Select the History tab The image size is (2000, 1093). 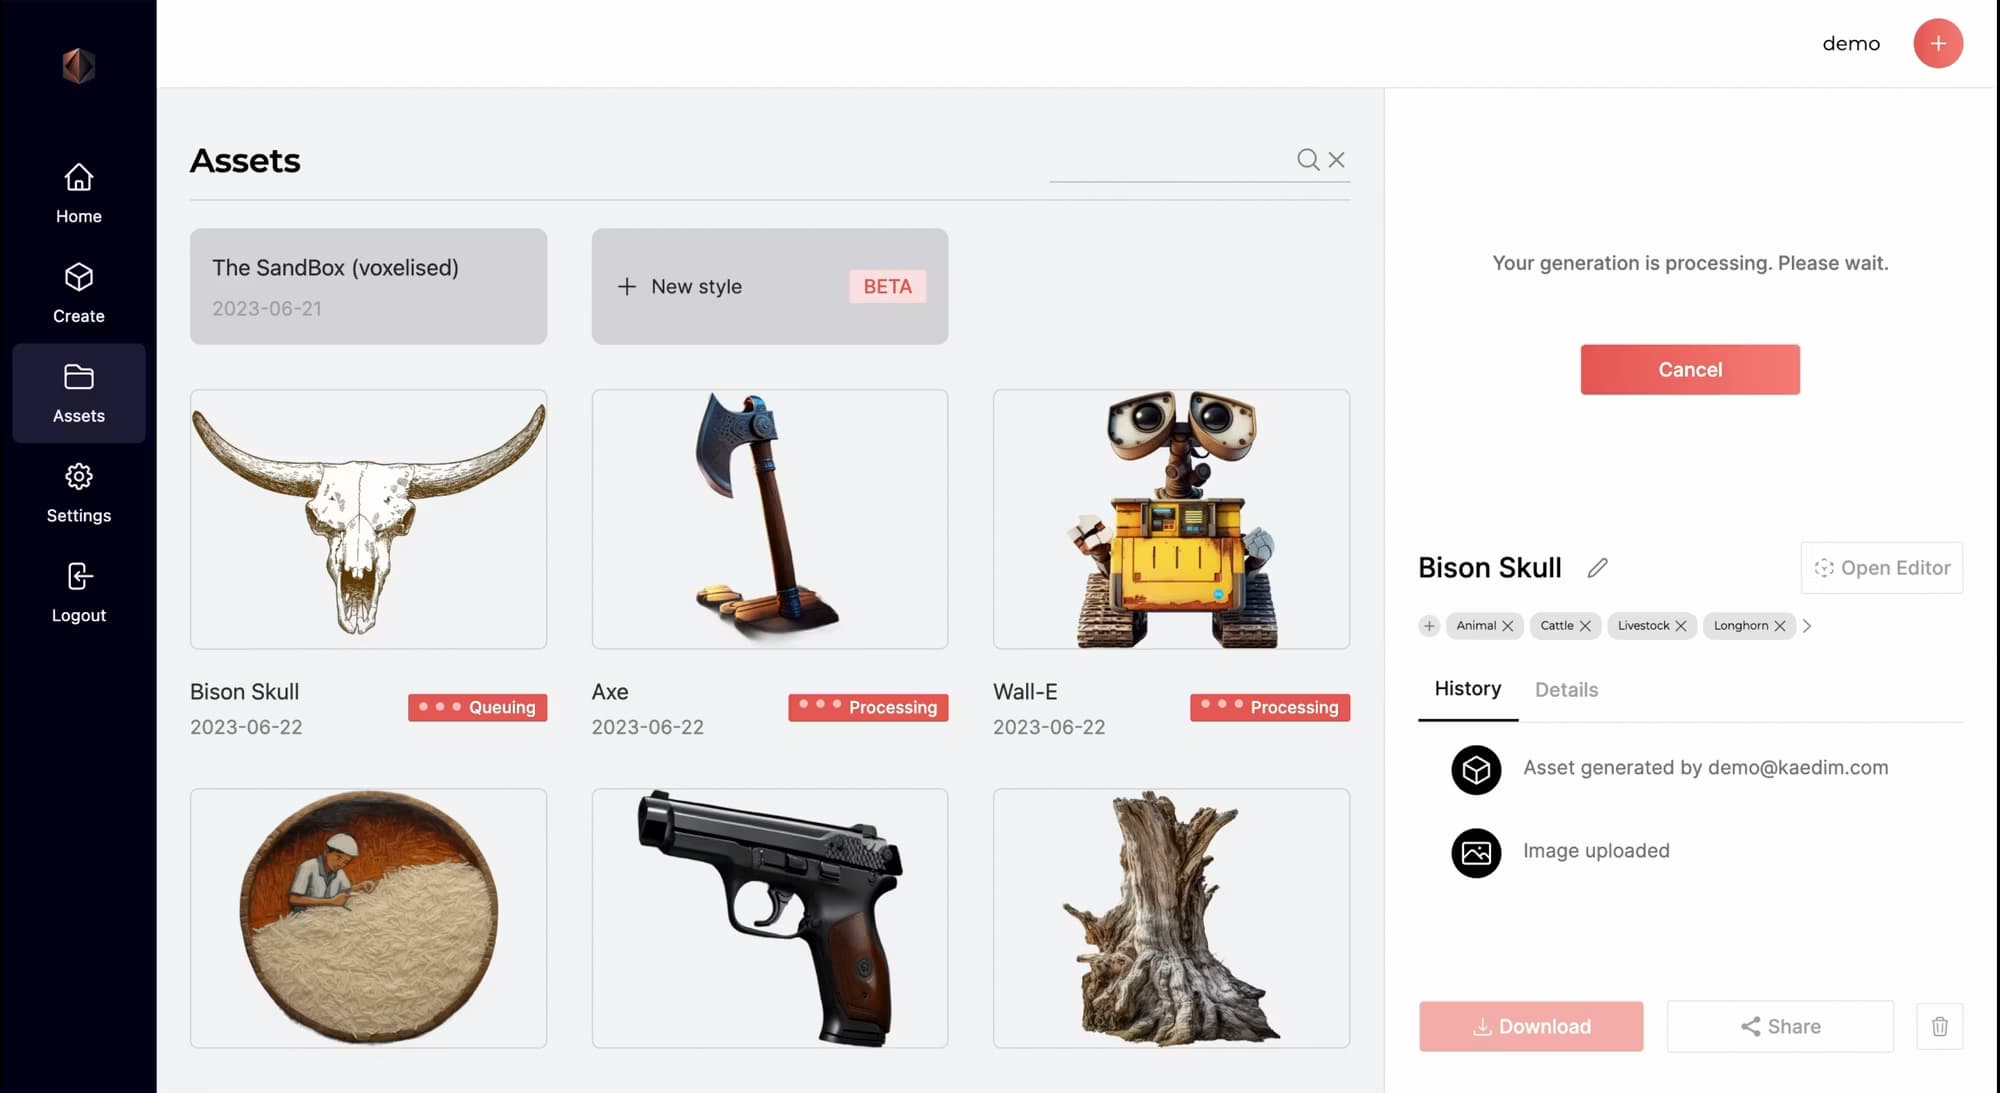1467,689
